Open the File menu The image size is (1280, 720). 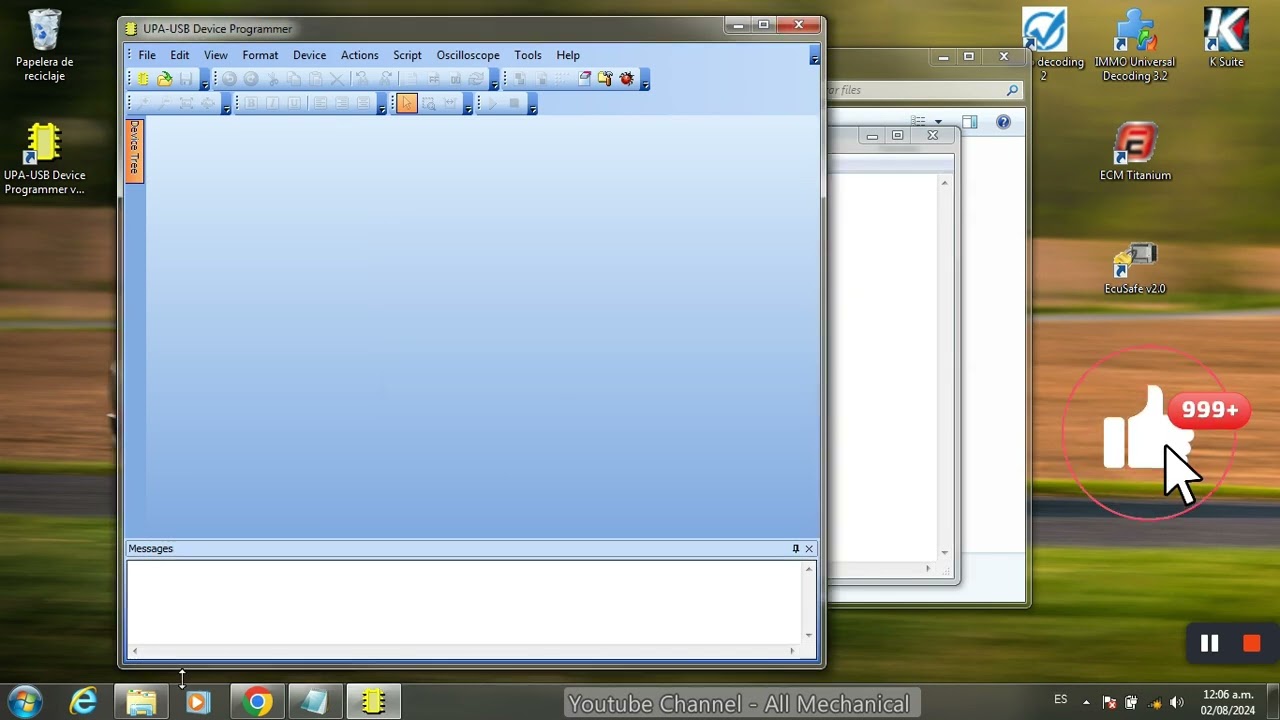147,55
